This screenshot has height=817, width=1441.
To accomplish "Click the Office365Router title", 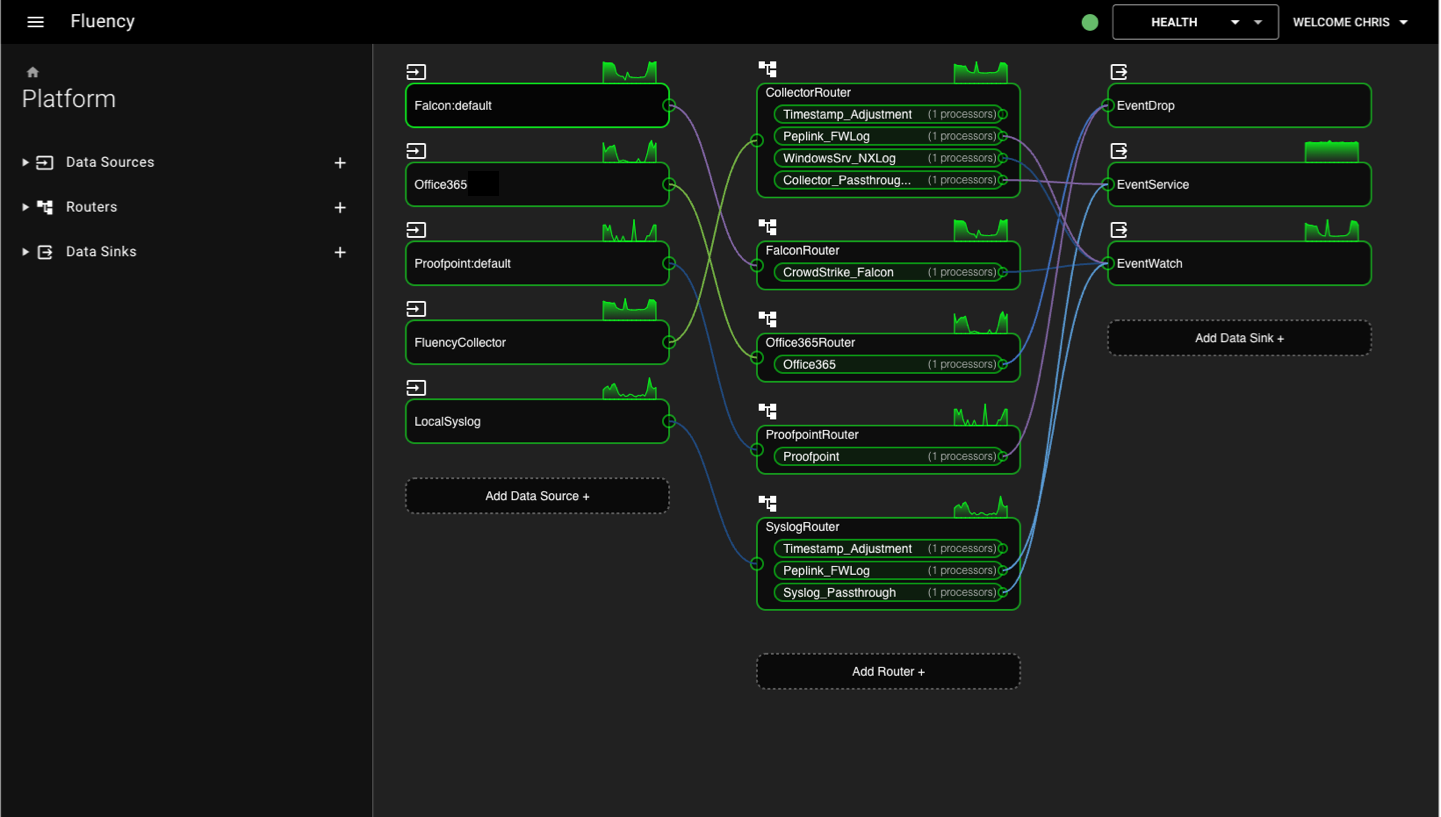I will pyautogui.click(x=810, y=343).
